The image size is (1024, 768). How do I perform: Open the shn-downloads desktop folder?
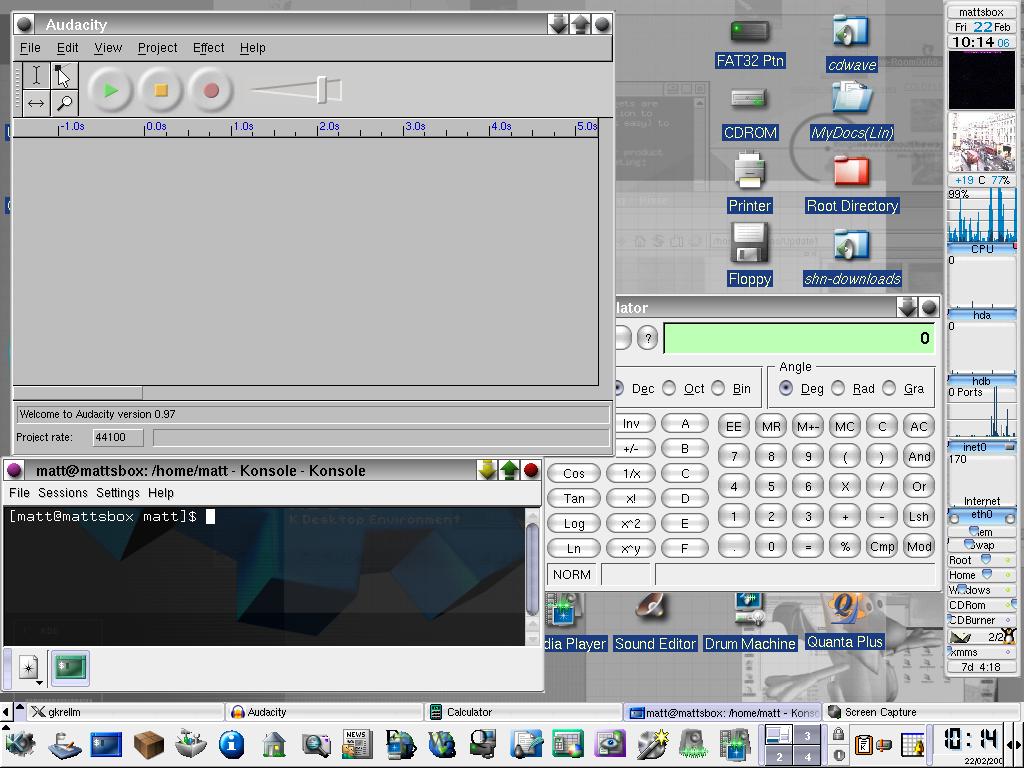852,259
